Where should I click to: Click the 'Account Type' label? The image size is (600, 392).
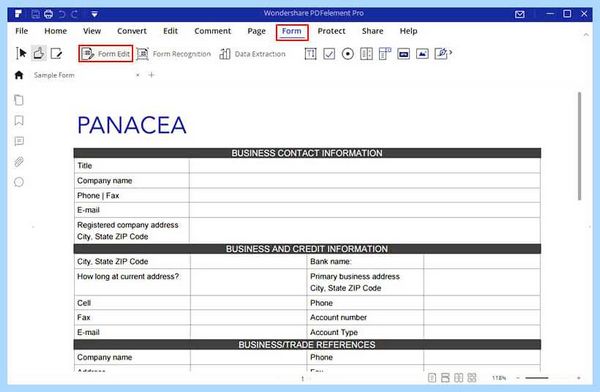[334, 332]
